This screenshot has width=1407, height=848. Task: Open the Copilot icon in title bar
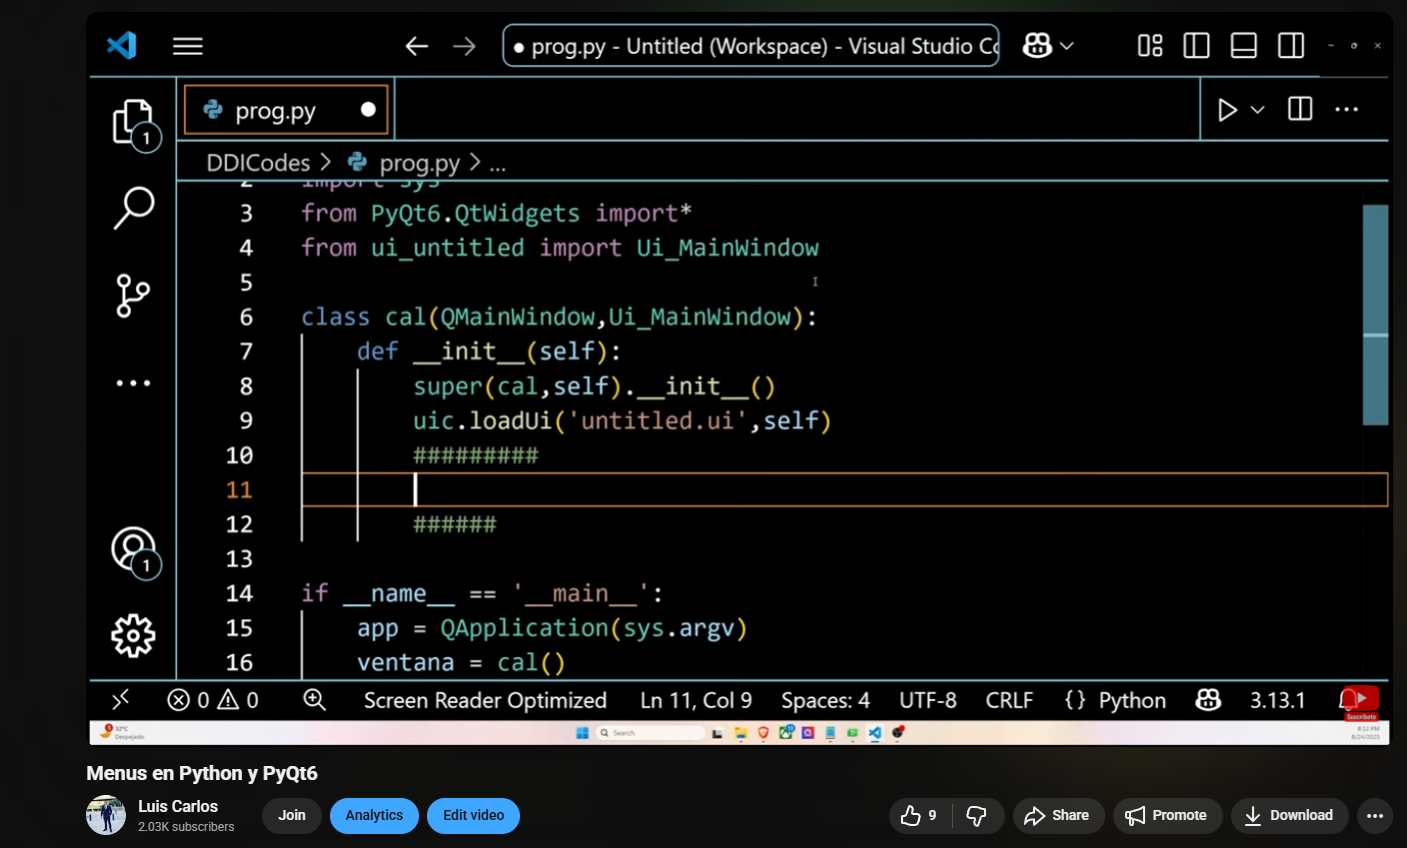1037,46
